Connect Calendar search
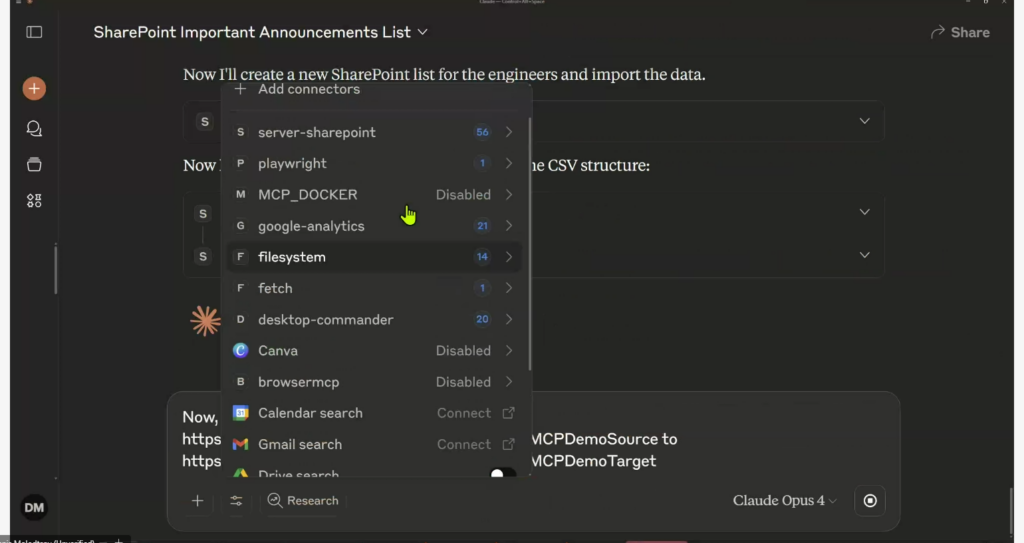1024x543 pixels. click(x=464, y=413)
